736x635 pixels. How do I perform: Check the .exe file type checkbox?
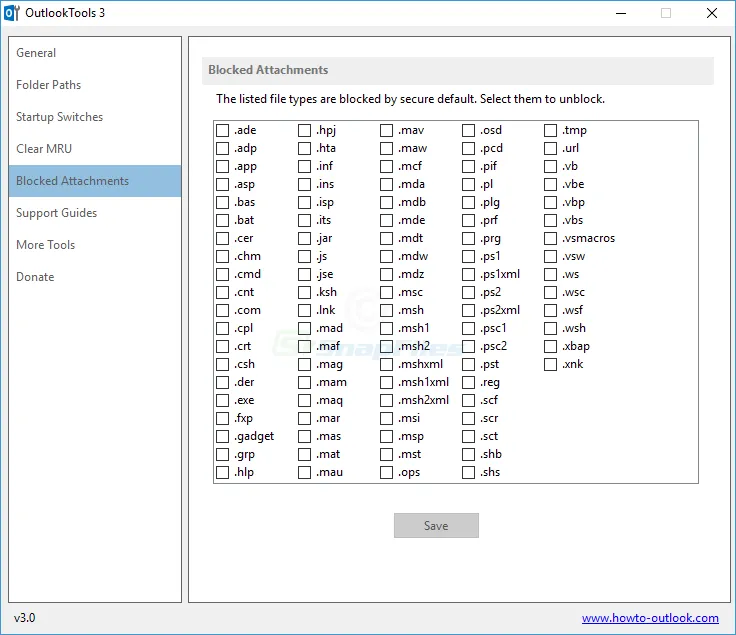point(222,400)
